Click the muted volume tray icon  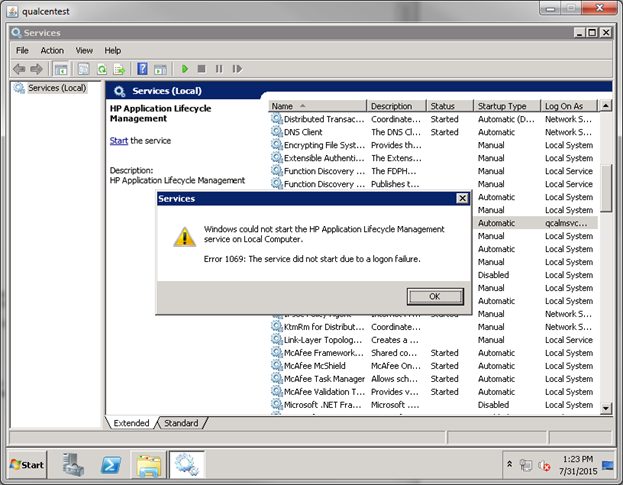[544, 465]
